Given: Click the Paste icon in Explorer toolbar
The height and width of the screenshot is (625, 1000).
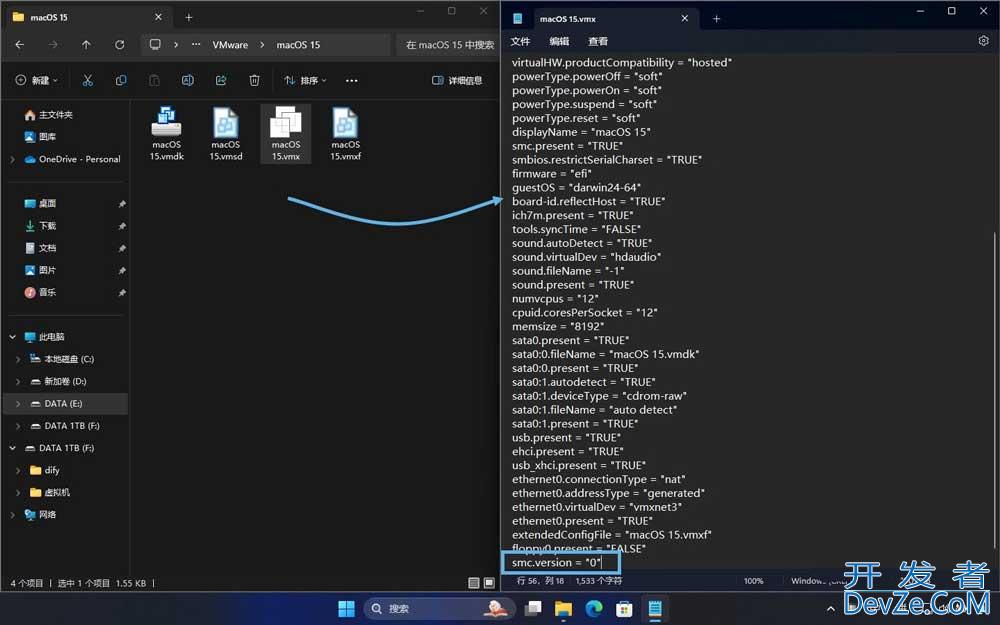Looking at the screenshot, I should (154, 80).
